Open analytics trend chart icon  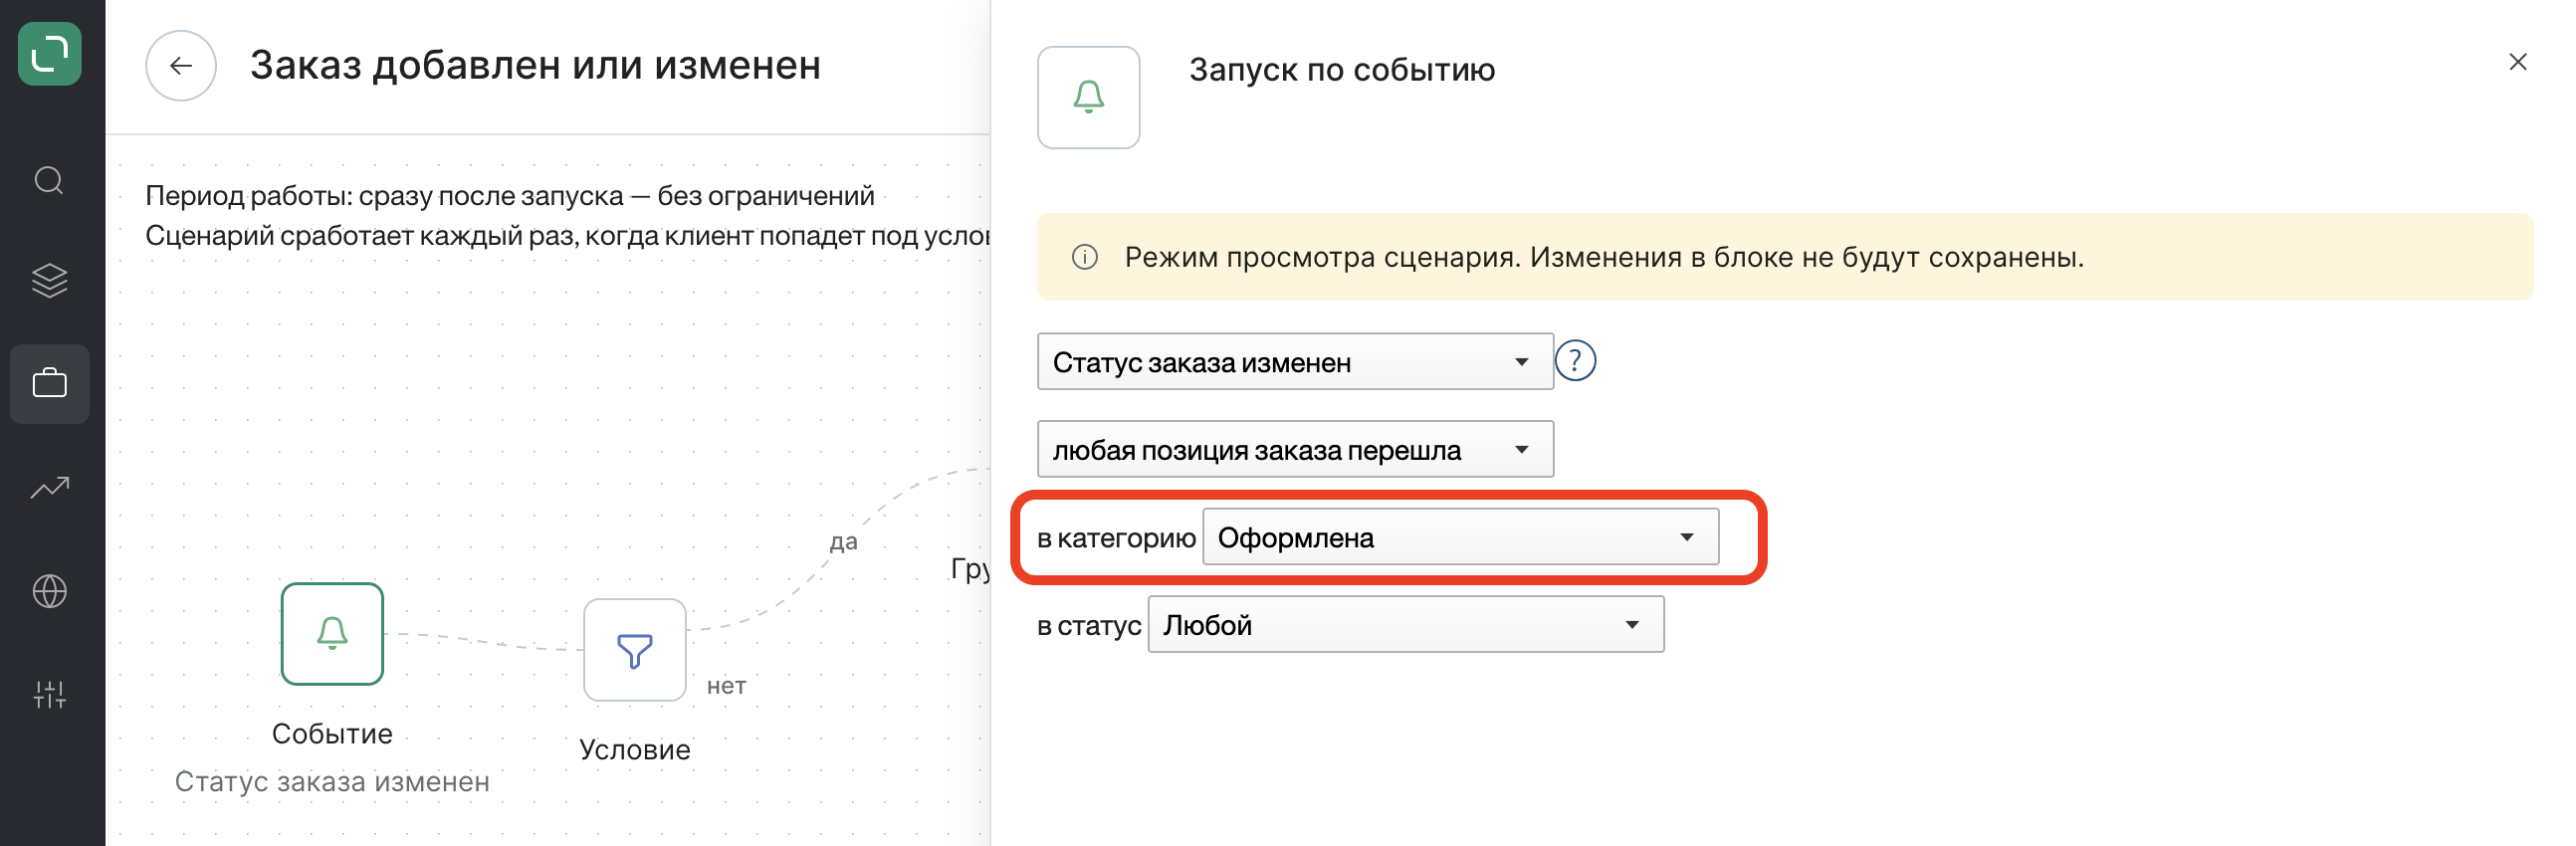click(x=50, y=488)
